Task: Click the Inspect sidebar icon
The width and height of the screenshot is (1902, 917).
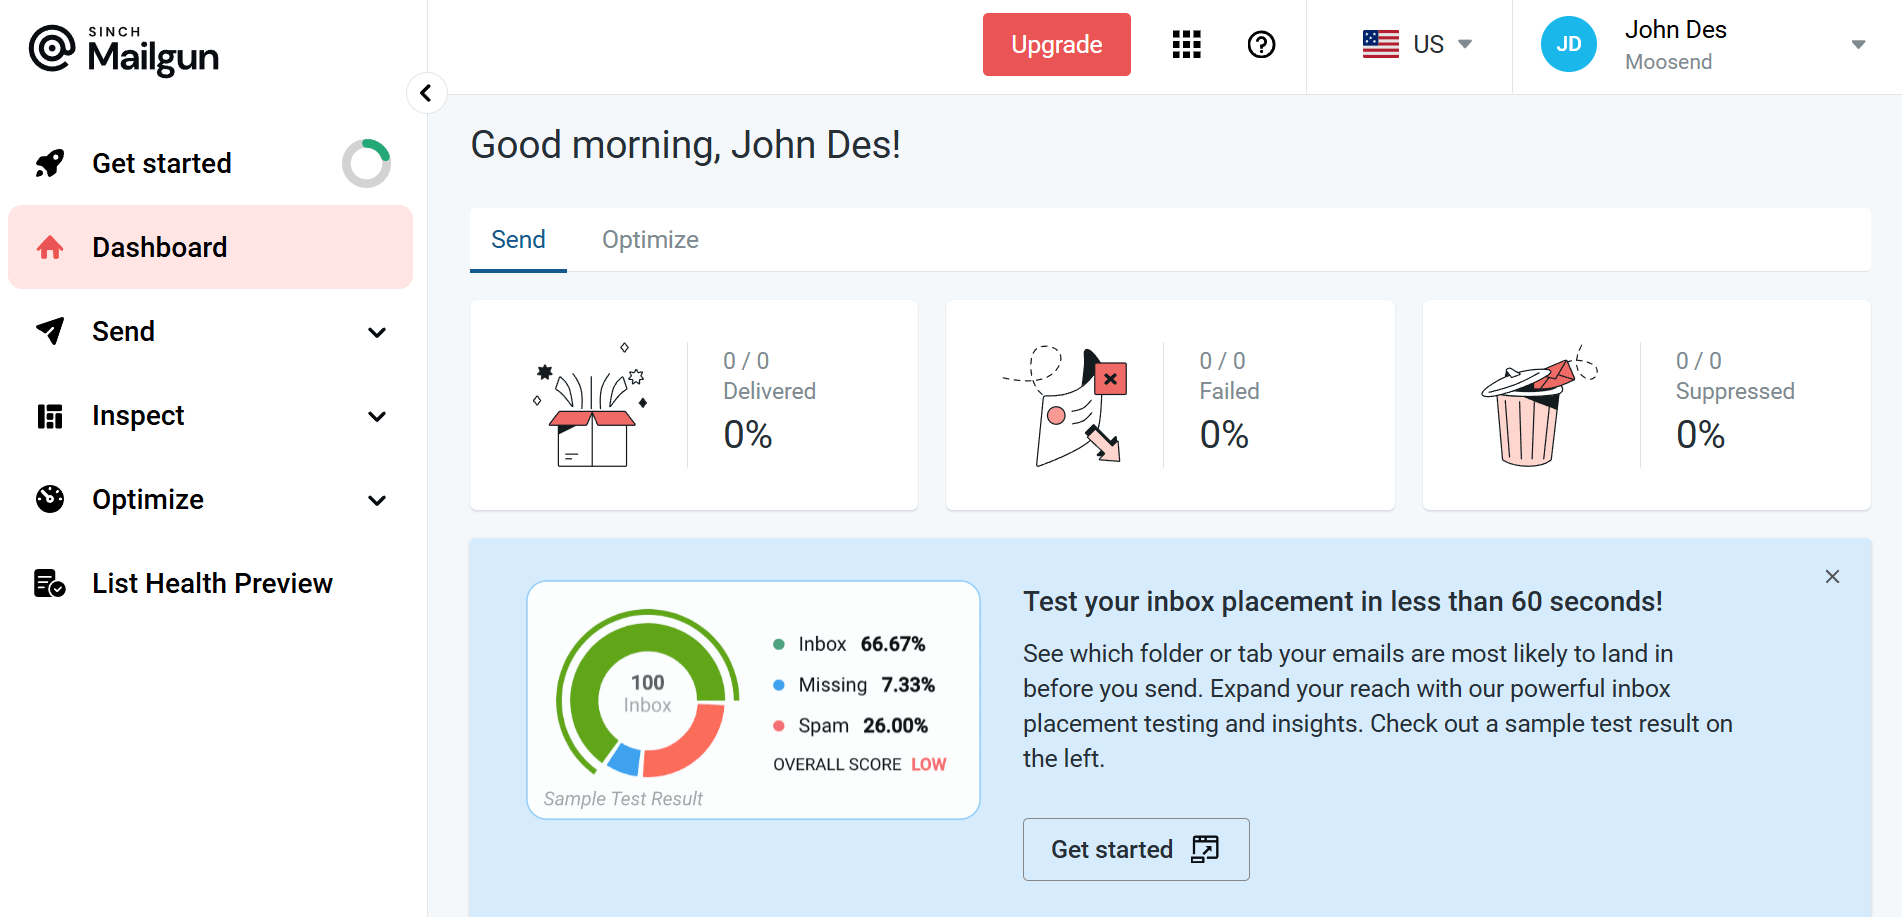Action: (48, 415)
